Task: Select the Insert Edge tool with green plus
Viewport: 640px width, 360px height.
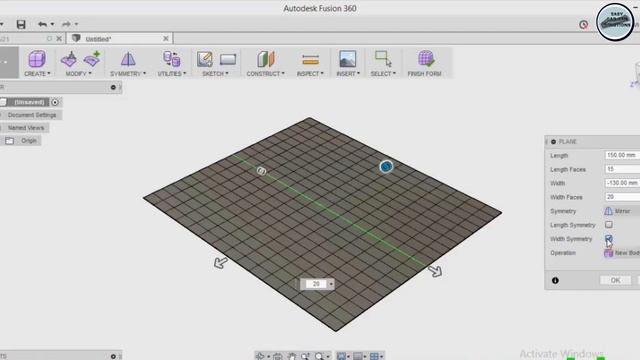Action: [x=92, y=59]
